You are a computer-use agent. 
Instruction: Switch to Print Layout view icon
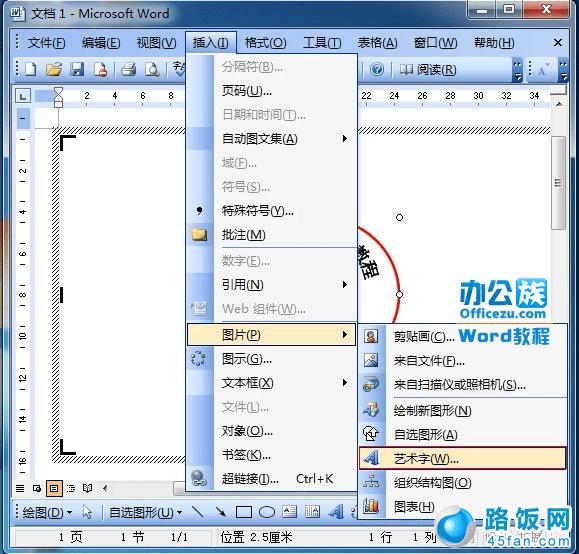54,489
